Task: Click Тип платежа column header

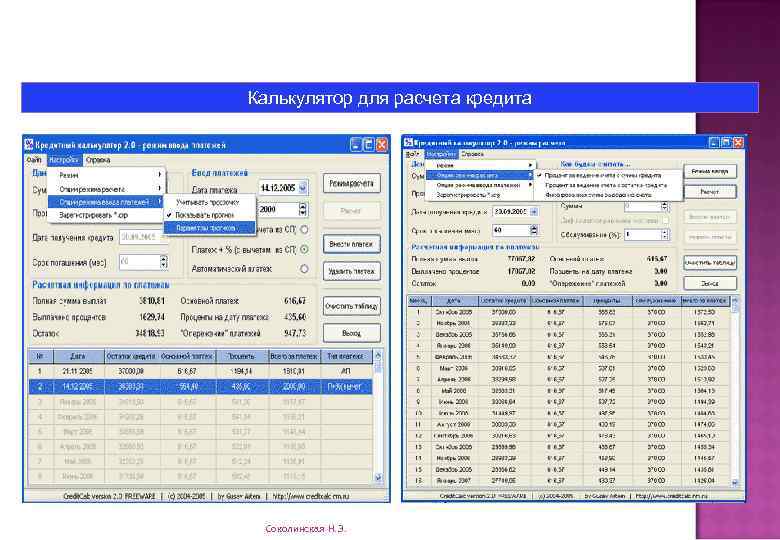Action: pos(346,356)
